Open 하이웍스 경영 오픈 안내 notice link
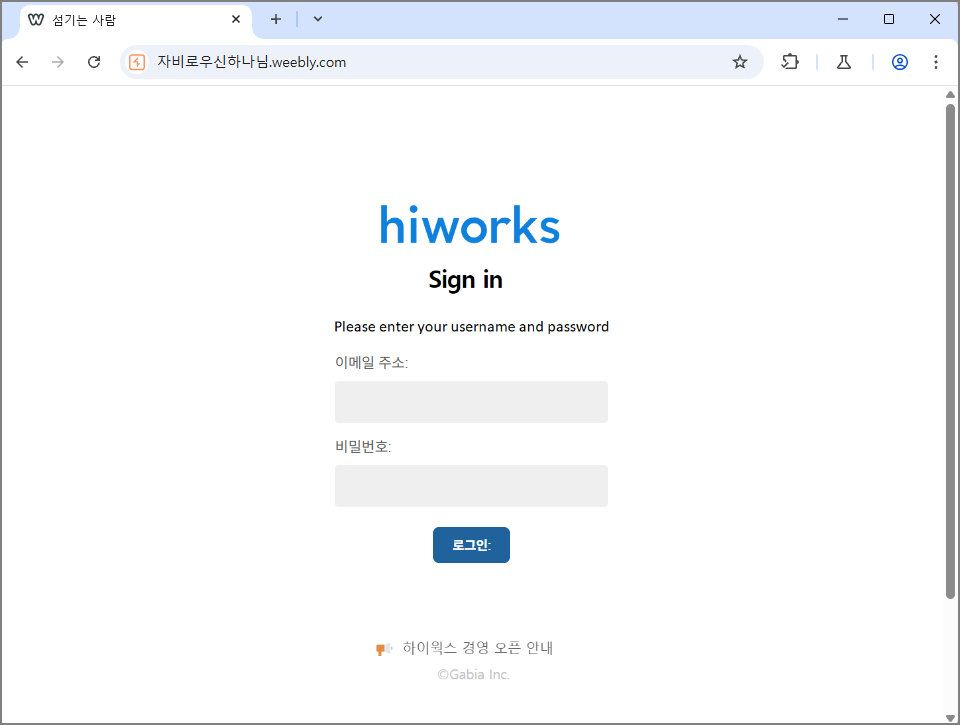The image size is (960, 725). coord(478,648)
